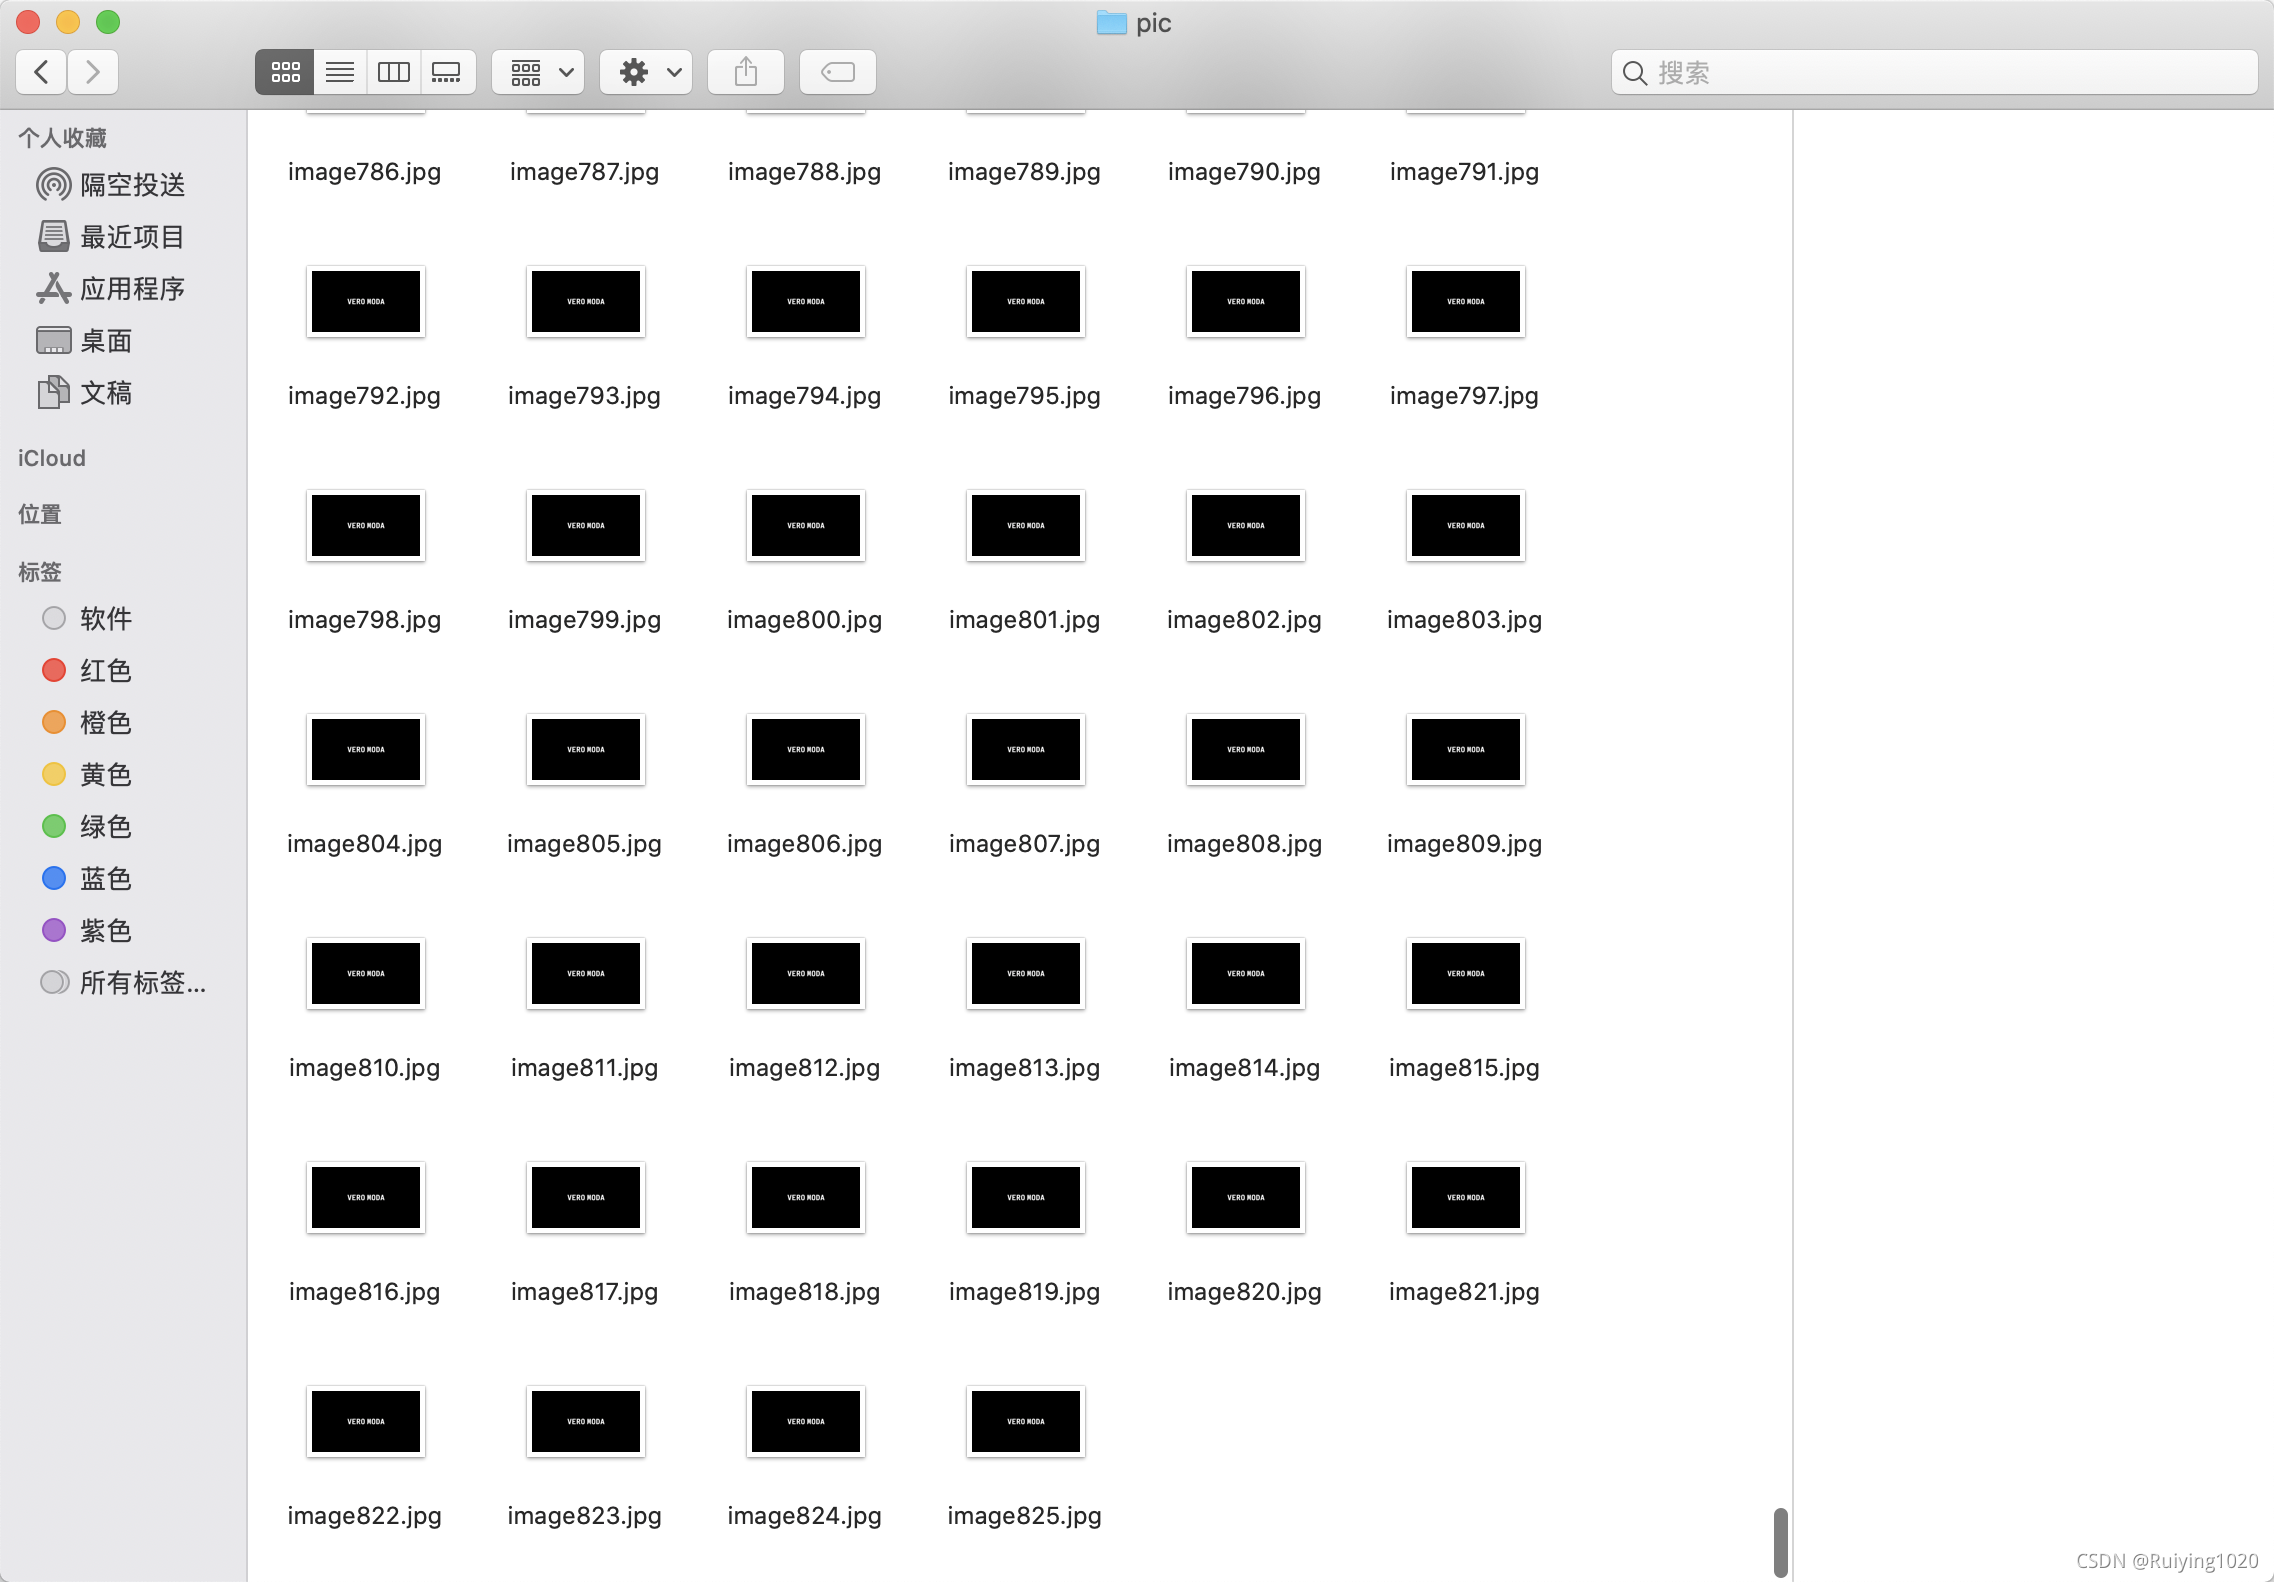Click the file name image786.jpg
Viewport: 2274px width, 1582px height.
pos(365,172)
